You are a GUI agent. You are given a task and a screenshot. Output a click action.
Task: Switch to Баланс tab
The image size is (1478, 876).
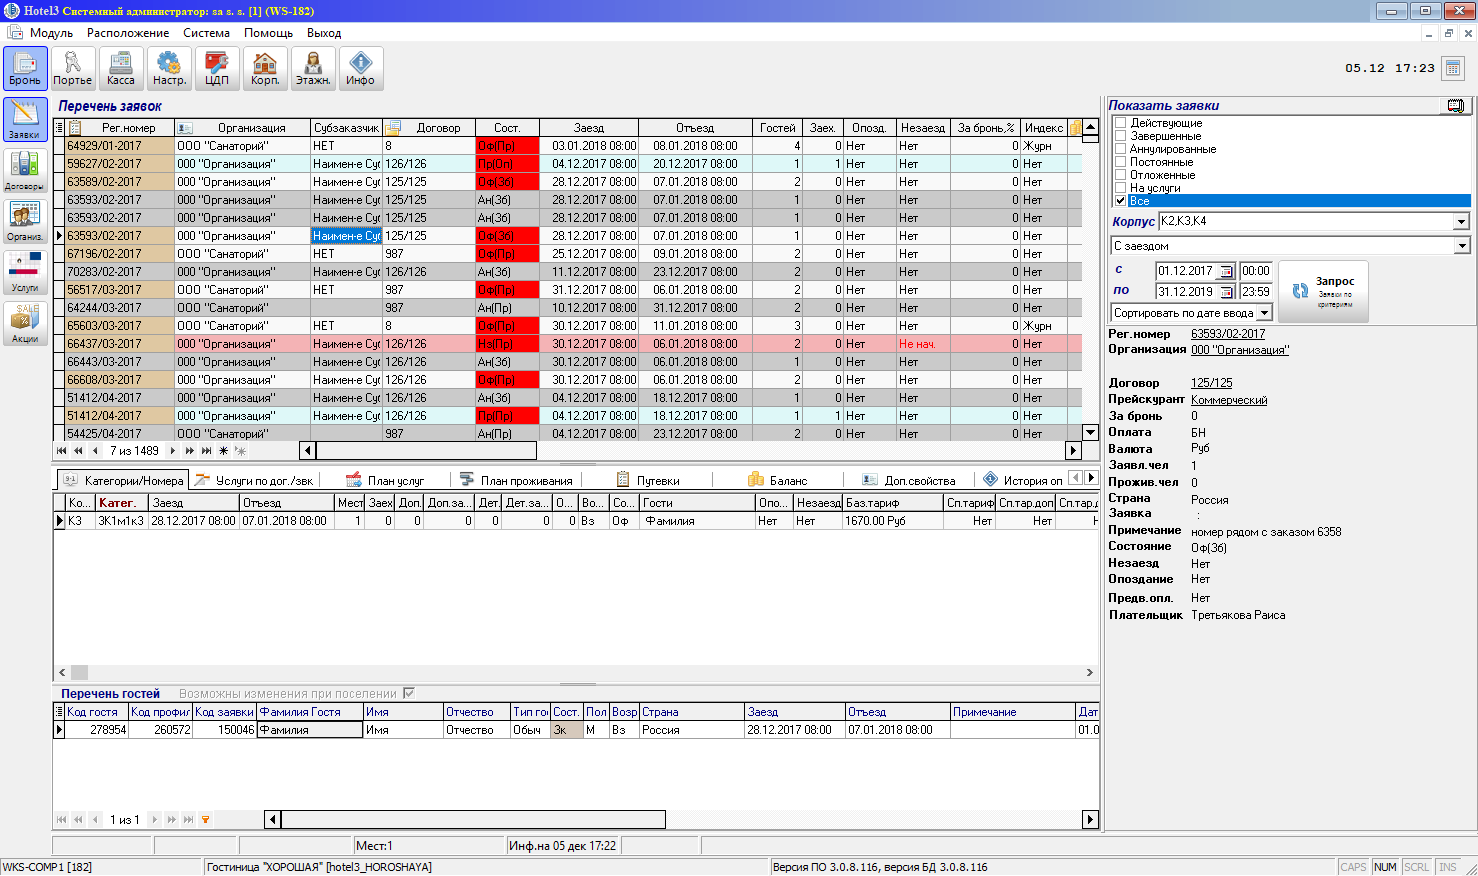[x=778, y=480]
